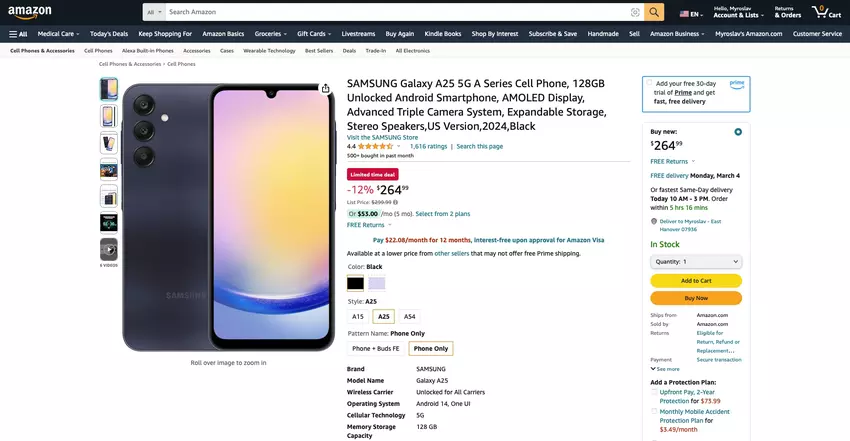The height and width of the screenshot is (441, 850).
Task: Select the Buy new radio button
Action: pyautogui.click(x=738, y=132)
